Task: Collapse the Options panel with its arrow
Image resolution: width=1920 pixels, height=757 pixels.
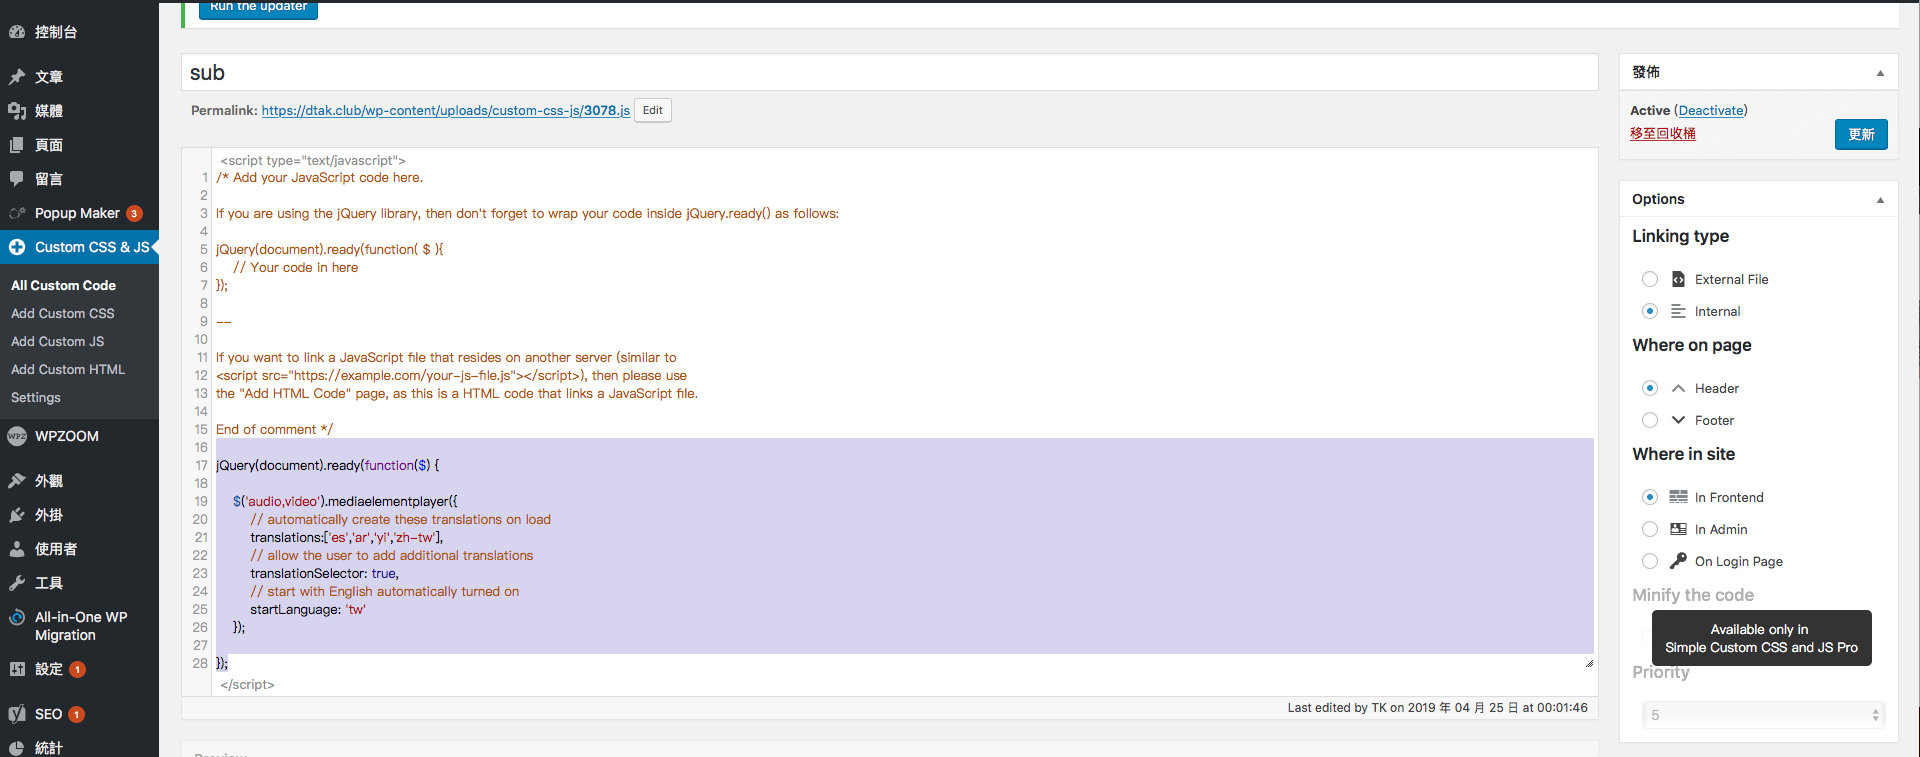Action: tap(1880, 200)
